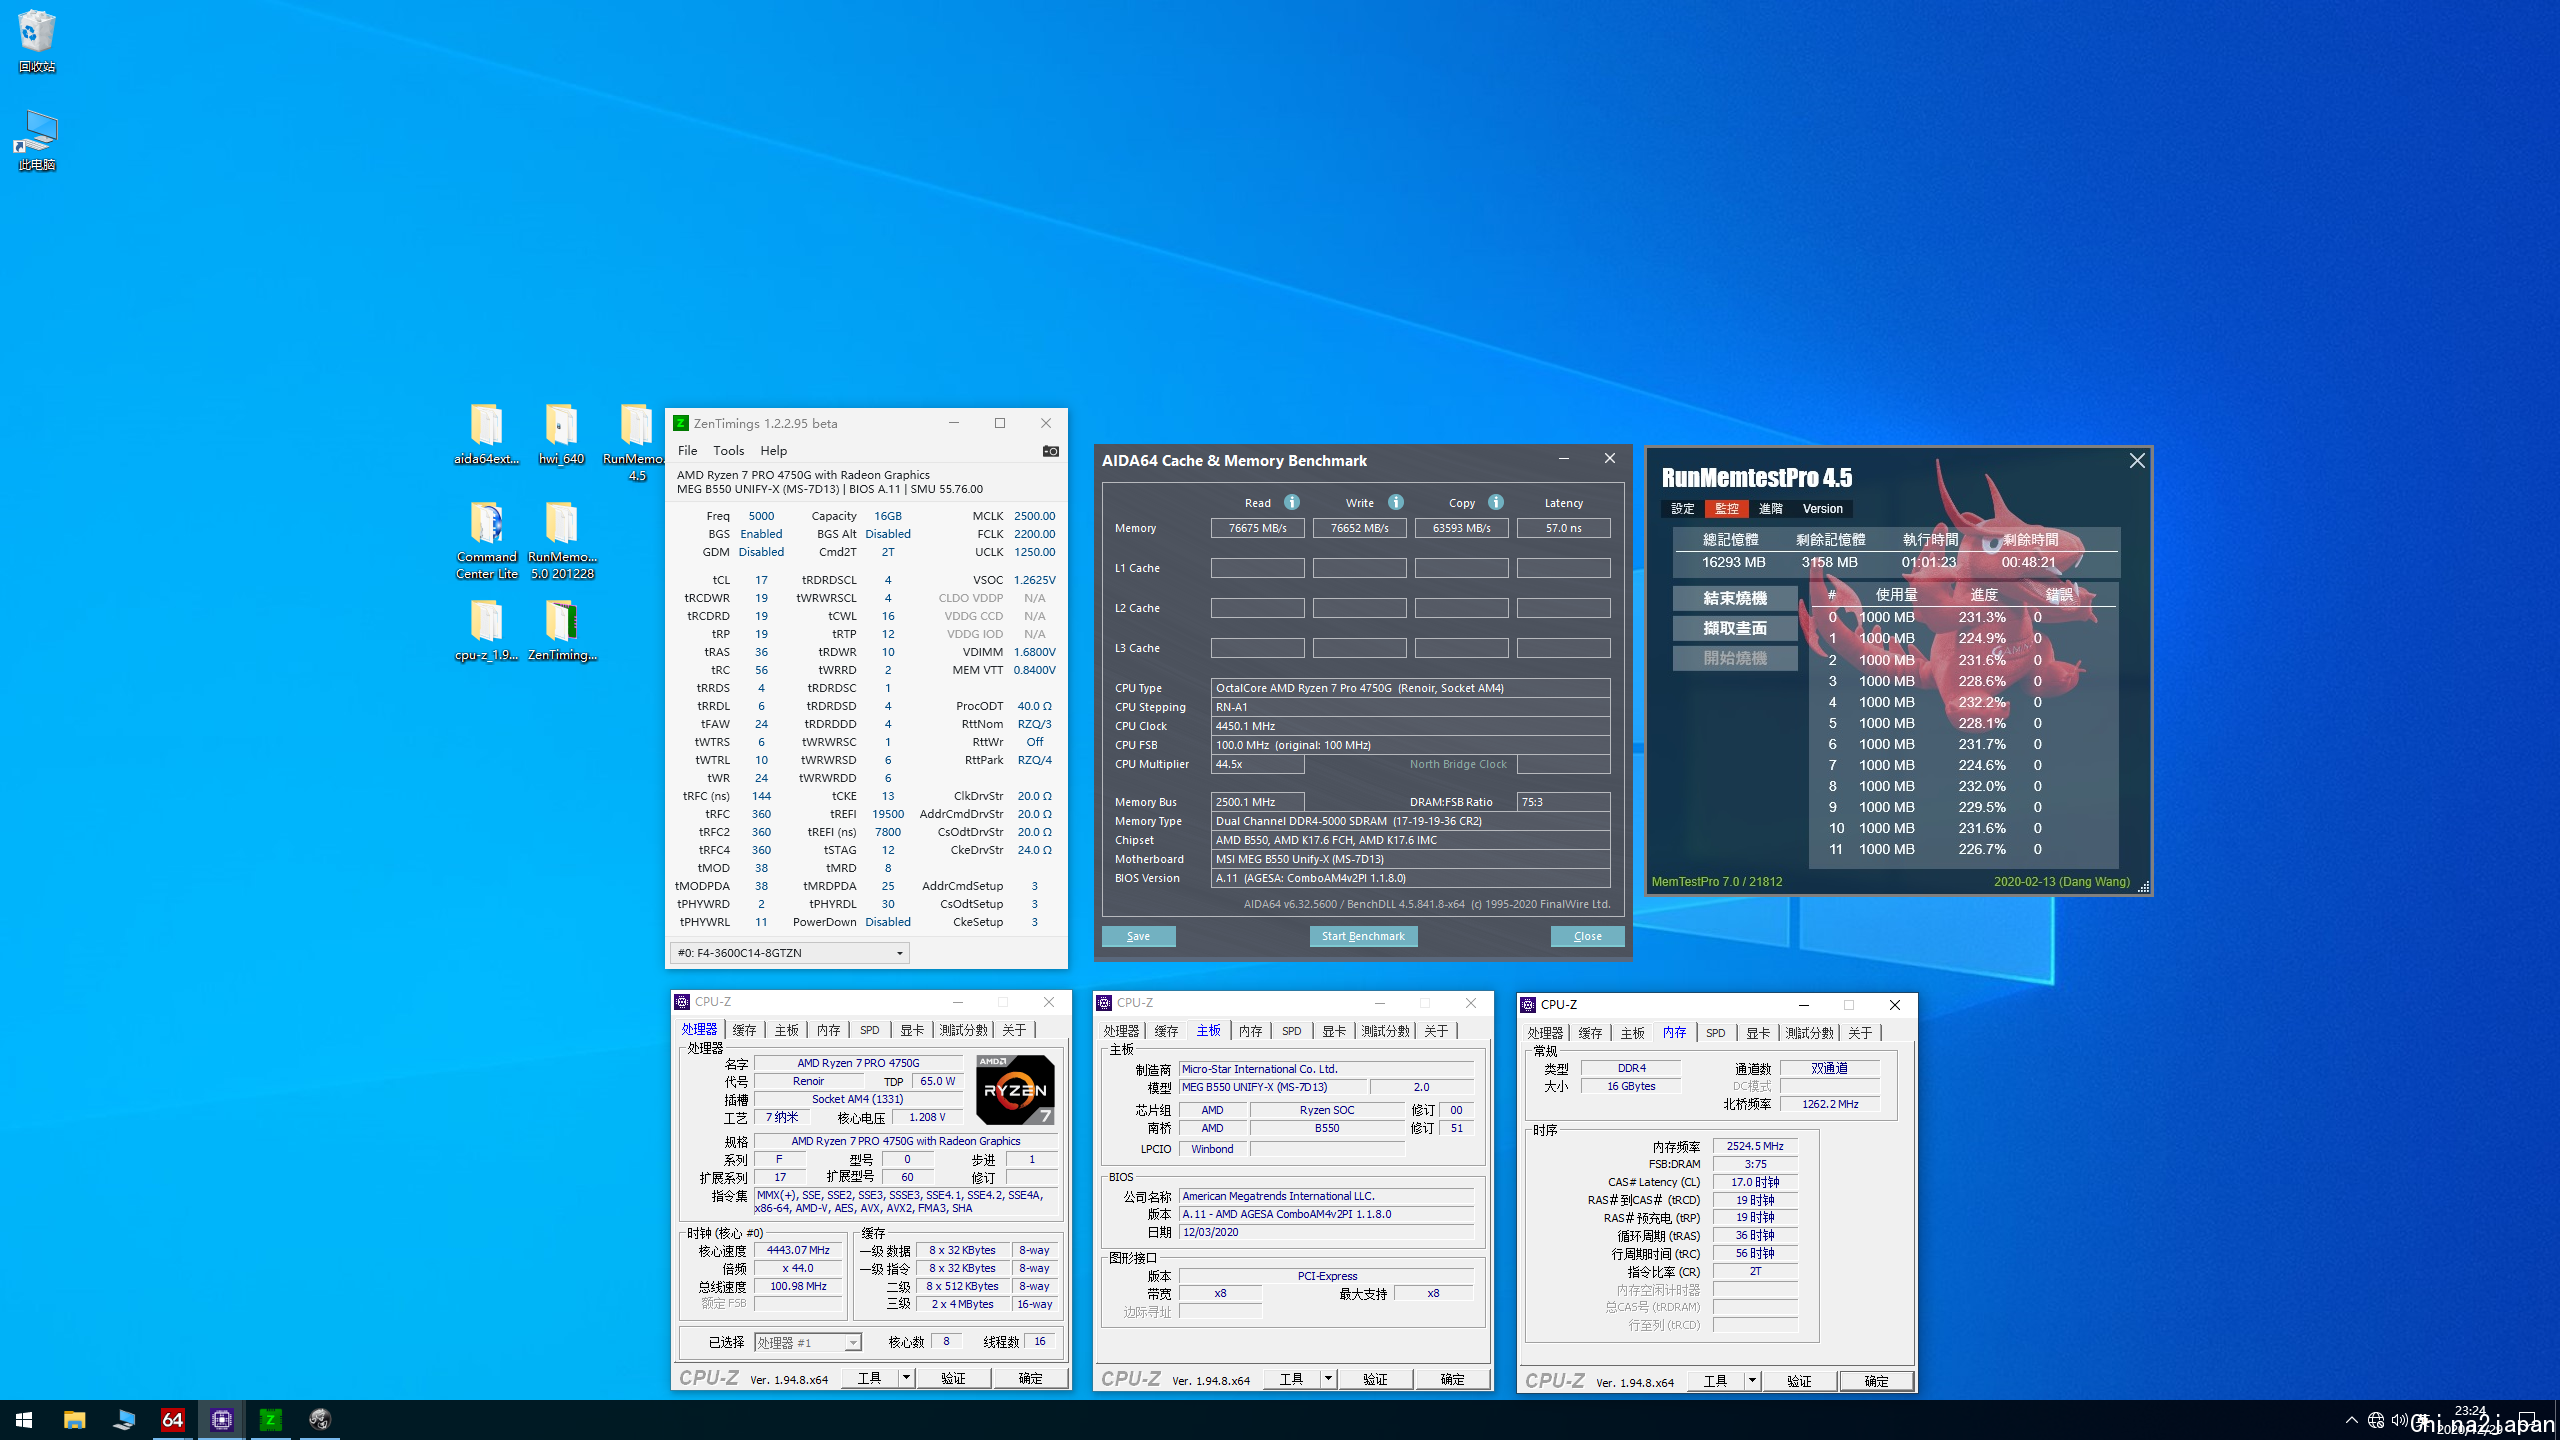Click the ZenTimings screenshot camera icon
This screenshot has width=2560, height=1440.
click(x=1050, y=451)
